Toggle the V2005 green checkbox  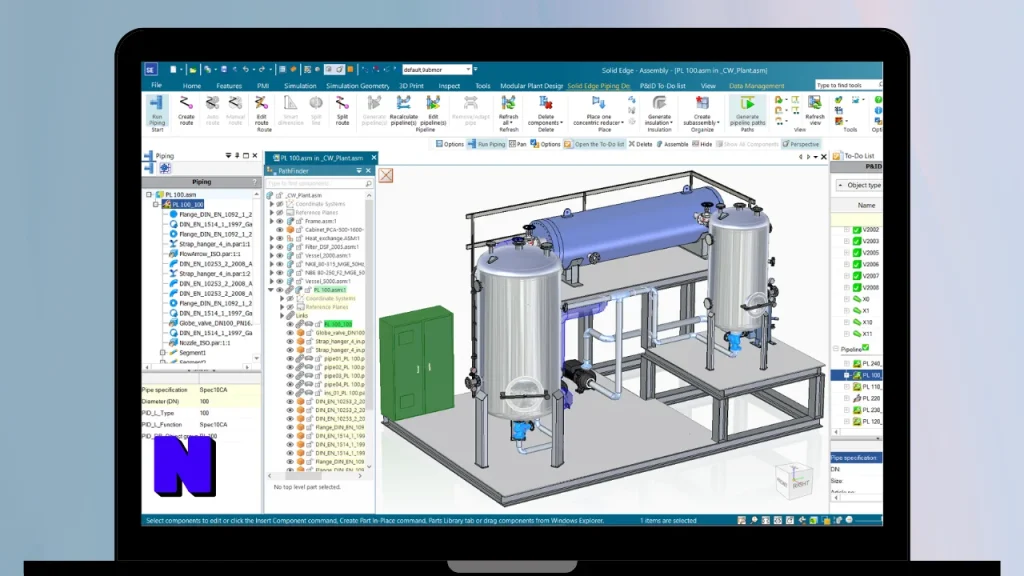tap(857, 253)
